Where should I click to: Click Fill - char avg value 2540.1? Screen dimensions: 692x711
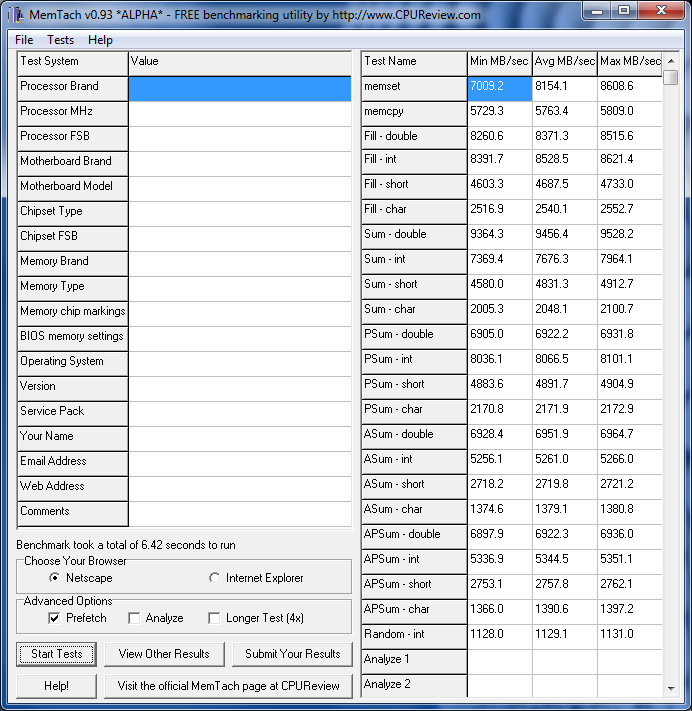point(565,212)
